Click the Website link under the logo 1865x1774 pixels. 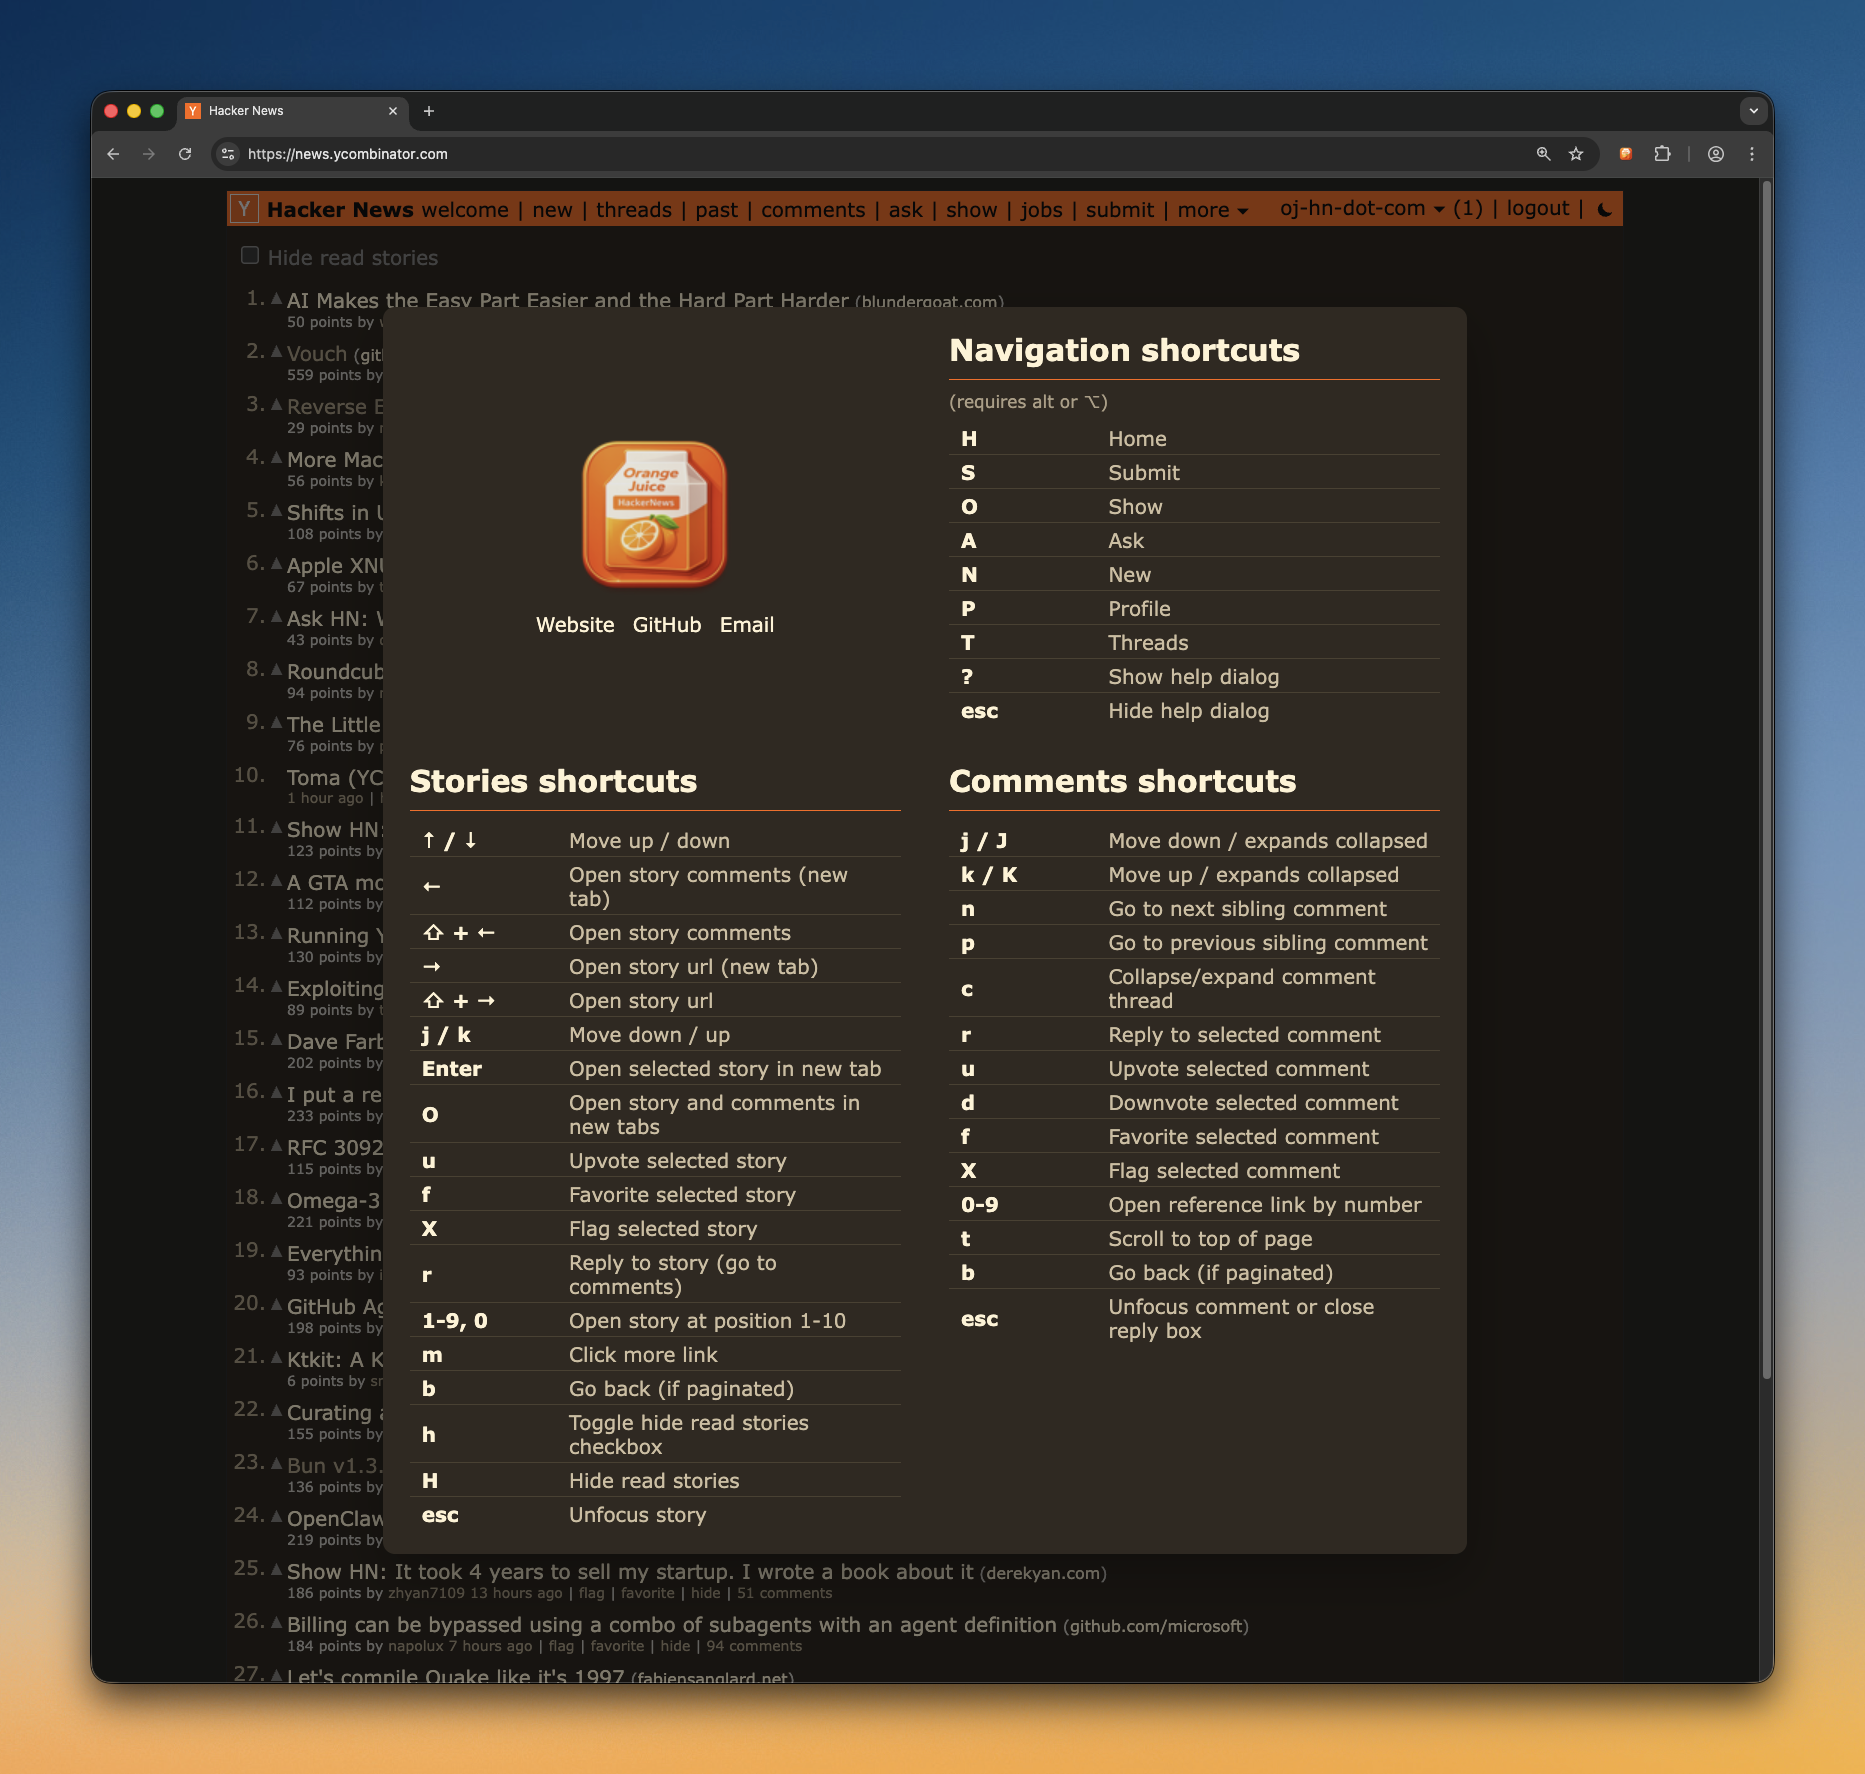pyautogui.click(x=575, y=625)
